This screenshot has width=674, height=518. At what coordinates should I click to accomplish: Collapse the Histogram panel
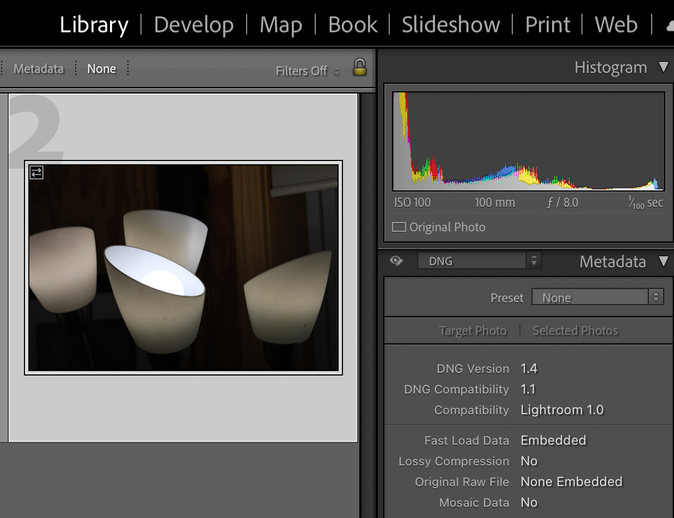(x=664, y=68)
